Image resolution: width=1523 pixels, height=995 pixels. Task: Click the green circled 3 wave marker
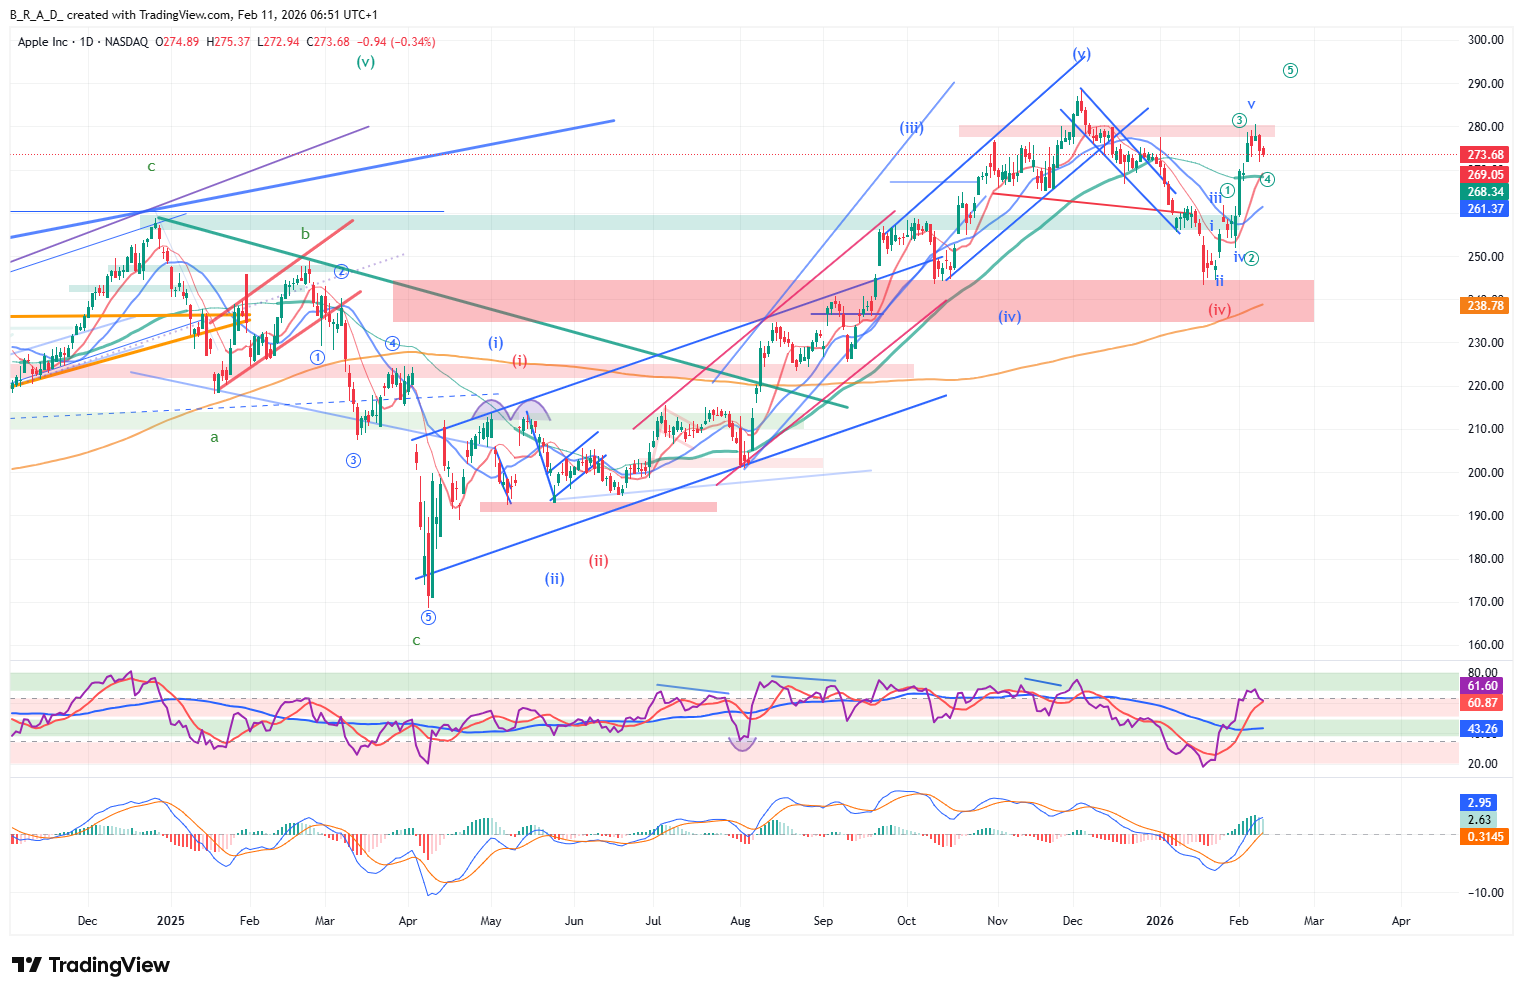[x=1239, y=120]
